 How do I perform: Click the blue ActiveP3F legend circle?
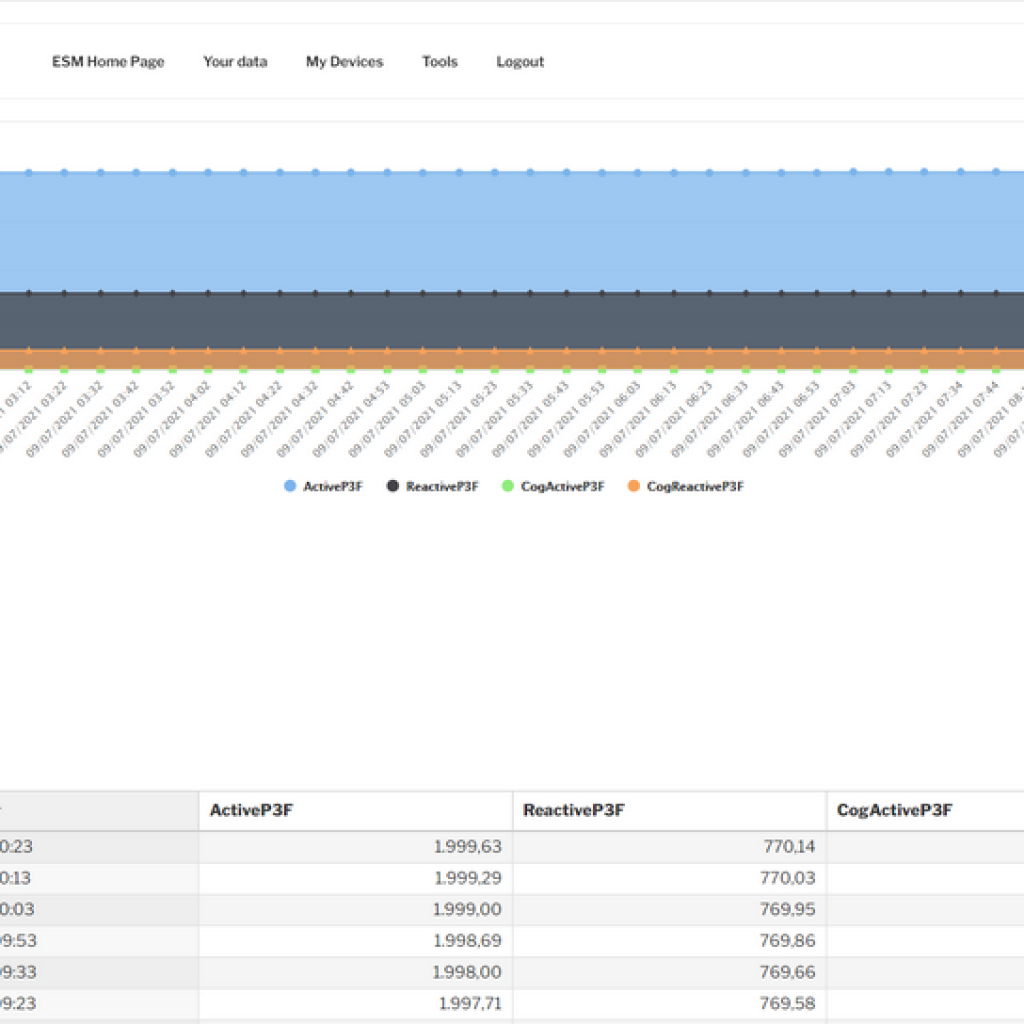coord(290,487)
